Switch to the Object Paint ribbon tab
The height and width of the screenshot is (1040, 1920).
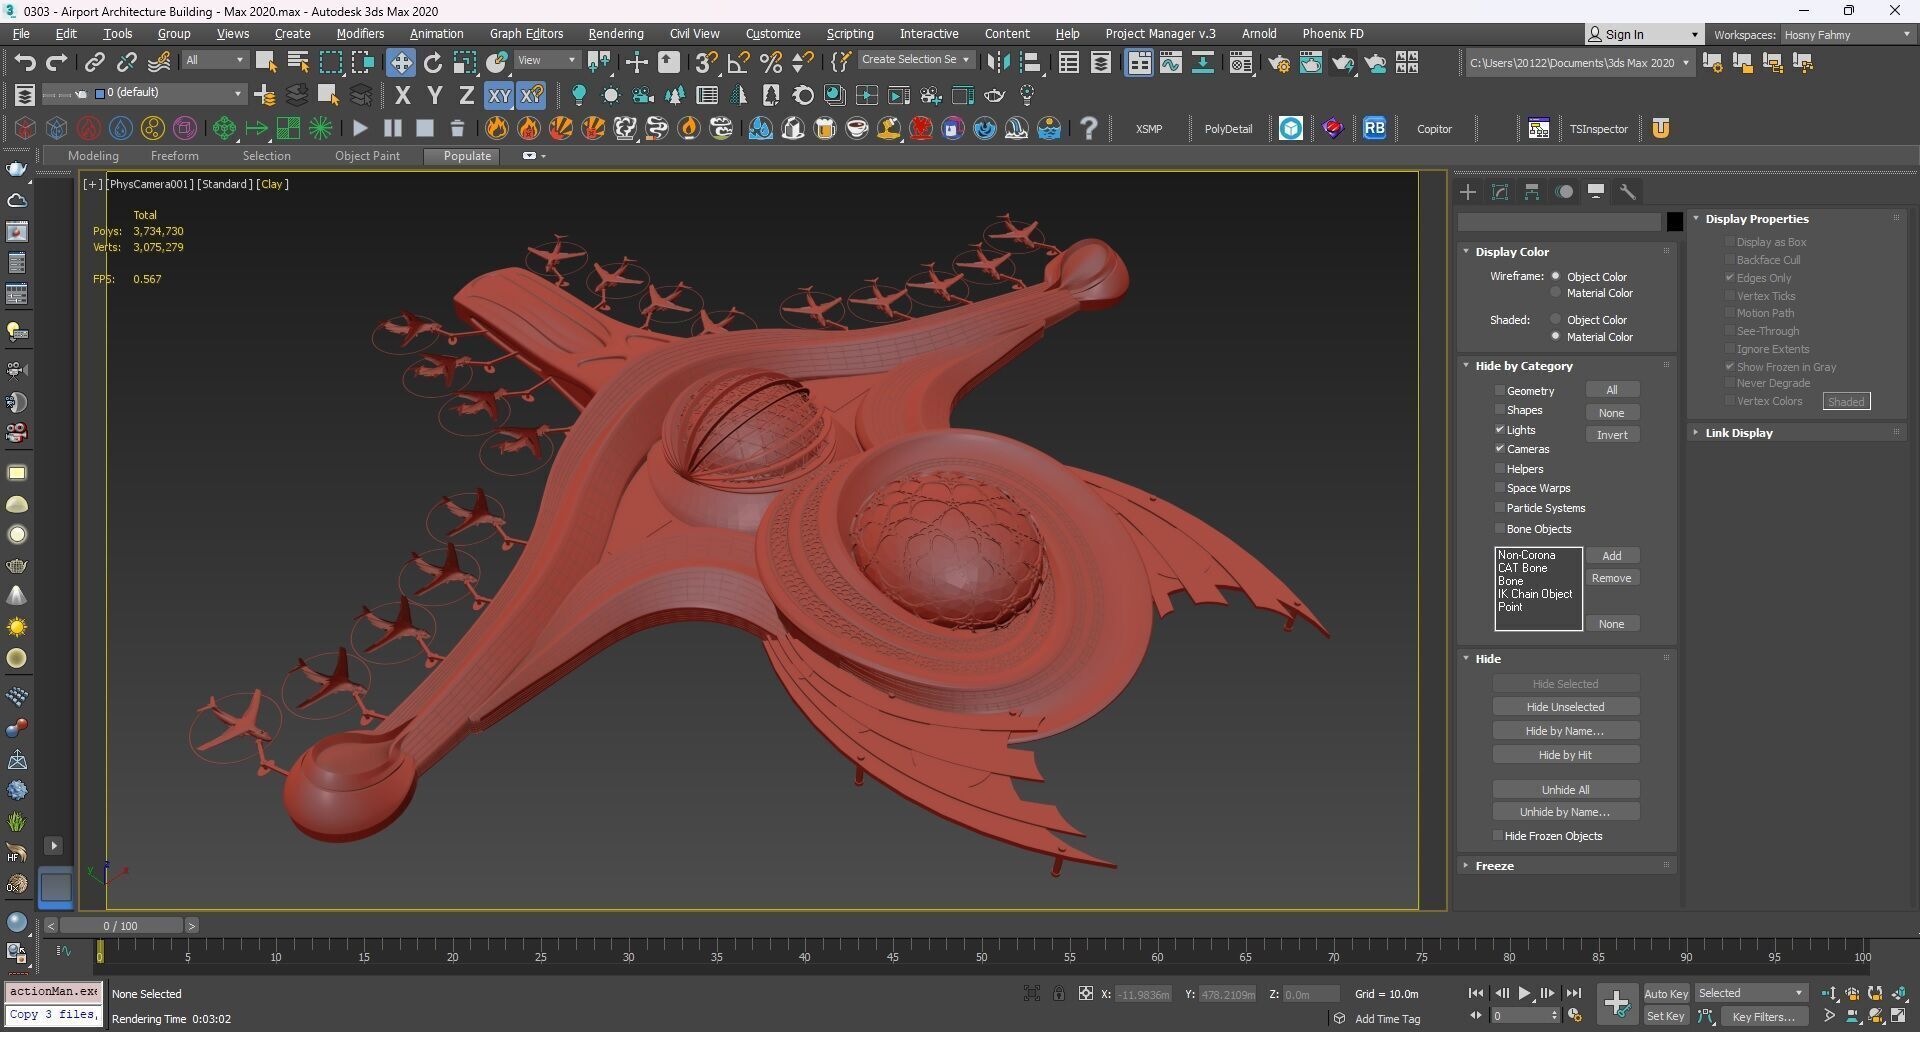pyautogui.click(x=367, y=156)
